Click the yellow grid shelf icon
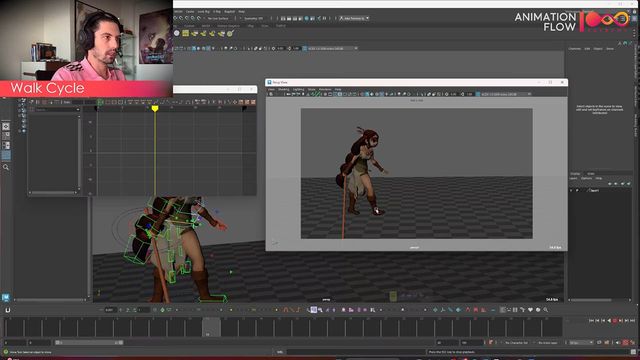The width and height of the screenshot is (640, 360). tap(186, 33)
